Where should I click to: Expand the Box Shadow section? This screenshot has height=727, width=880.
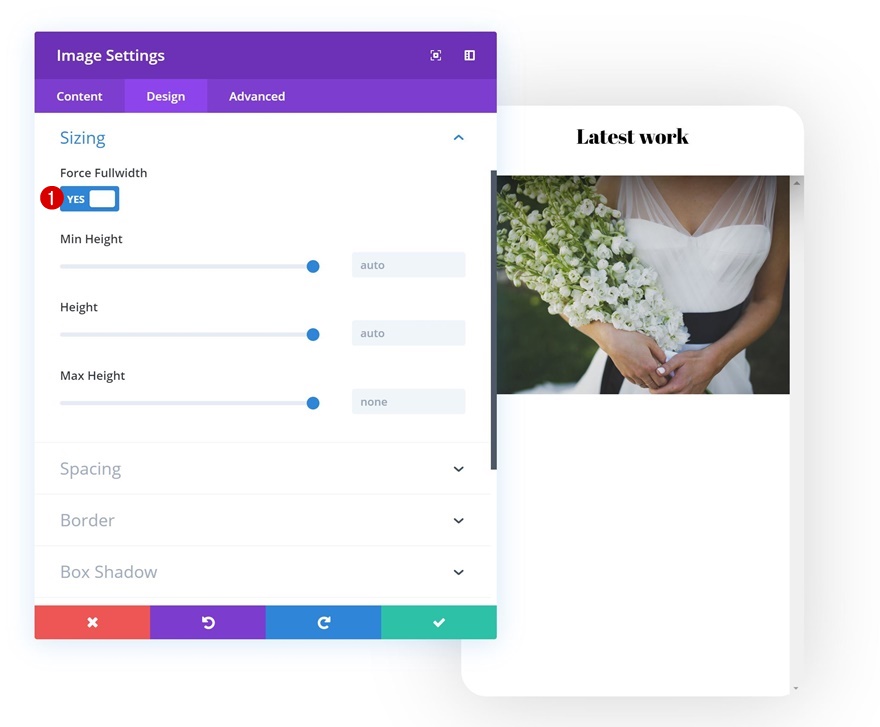(263, 572)
